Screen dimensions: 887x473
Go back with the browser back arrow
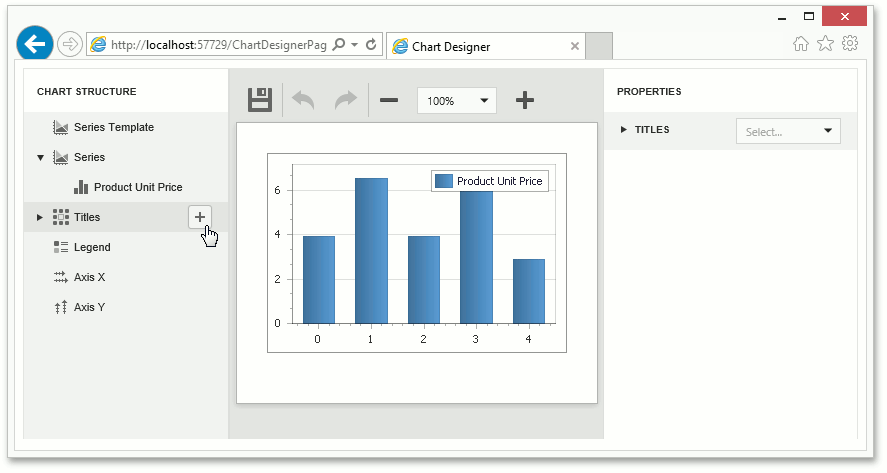tap(35, 44)
